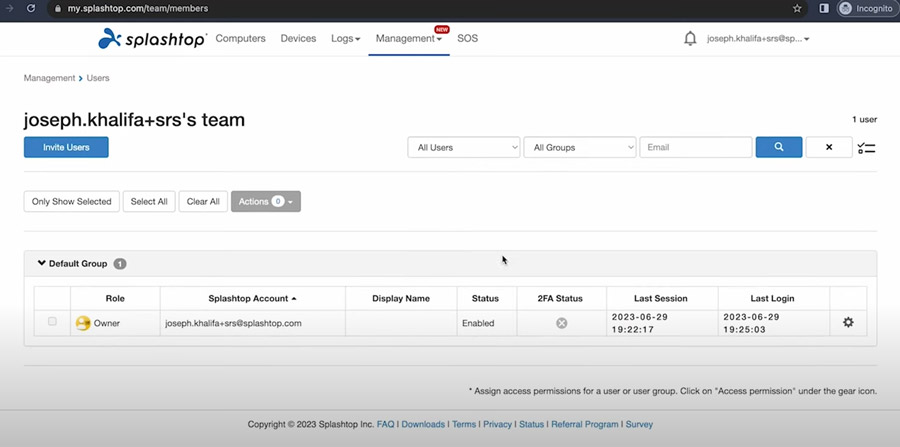Open the notifications bell
The width and height of the screenshot is (900, 447).
click(690, 38)
